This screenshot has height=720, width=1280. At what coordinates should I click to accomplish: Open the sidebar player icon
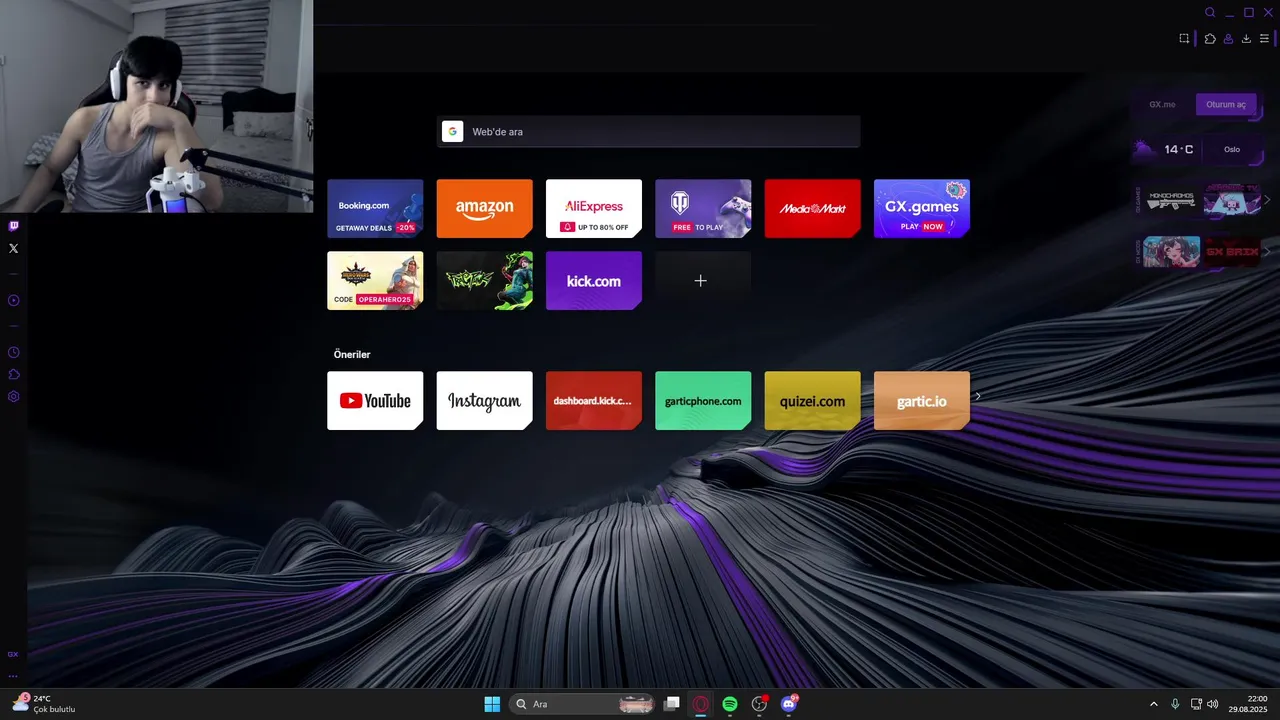pos(13,300)
